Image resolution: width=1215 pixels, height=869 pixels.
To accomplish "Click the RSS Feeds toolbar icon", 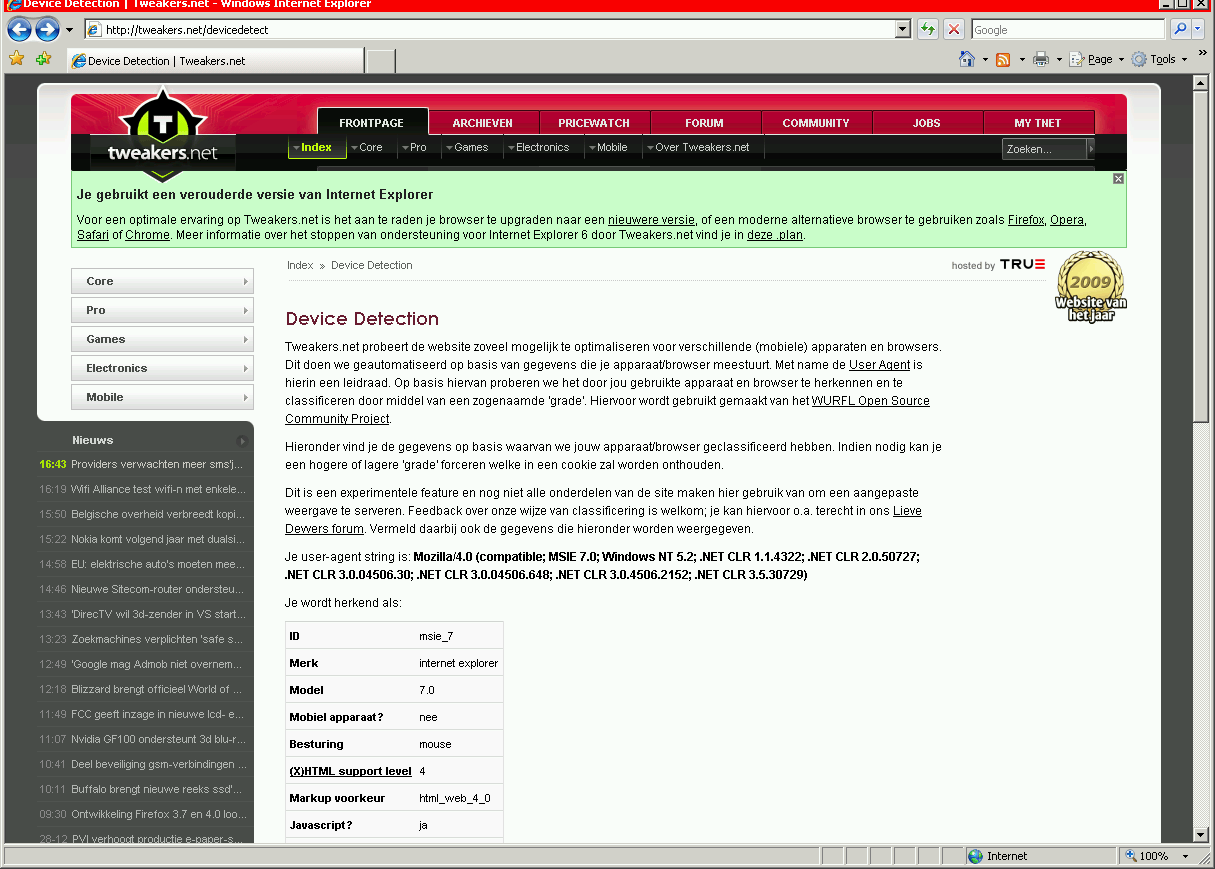I will (1002, 60).
